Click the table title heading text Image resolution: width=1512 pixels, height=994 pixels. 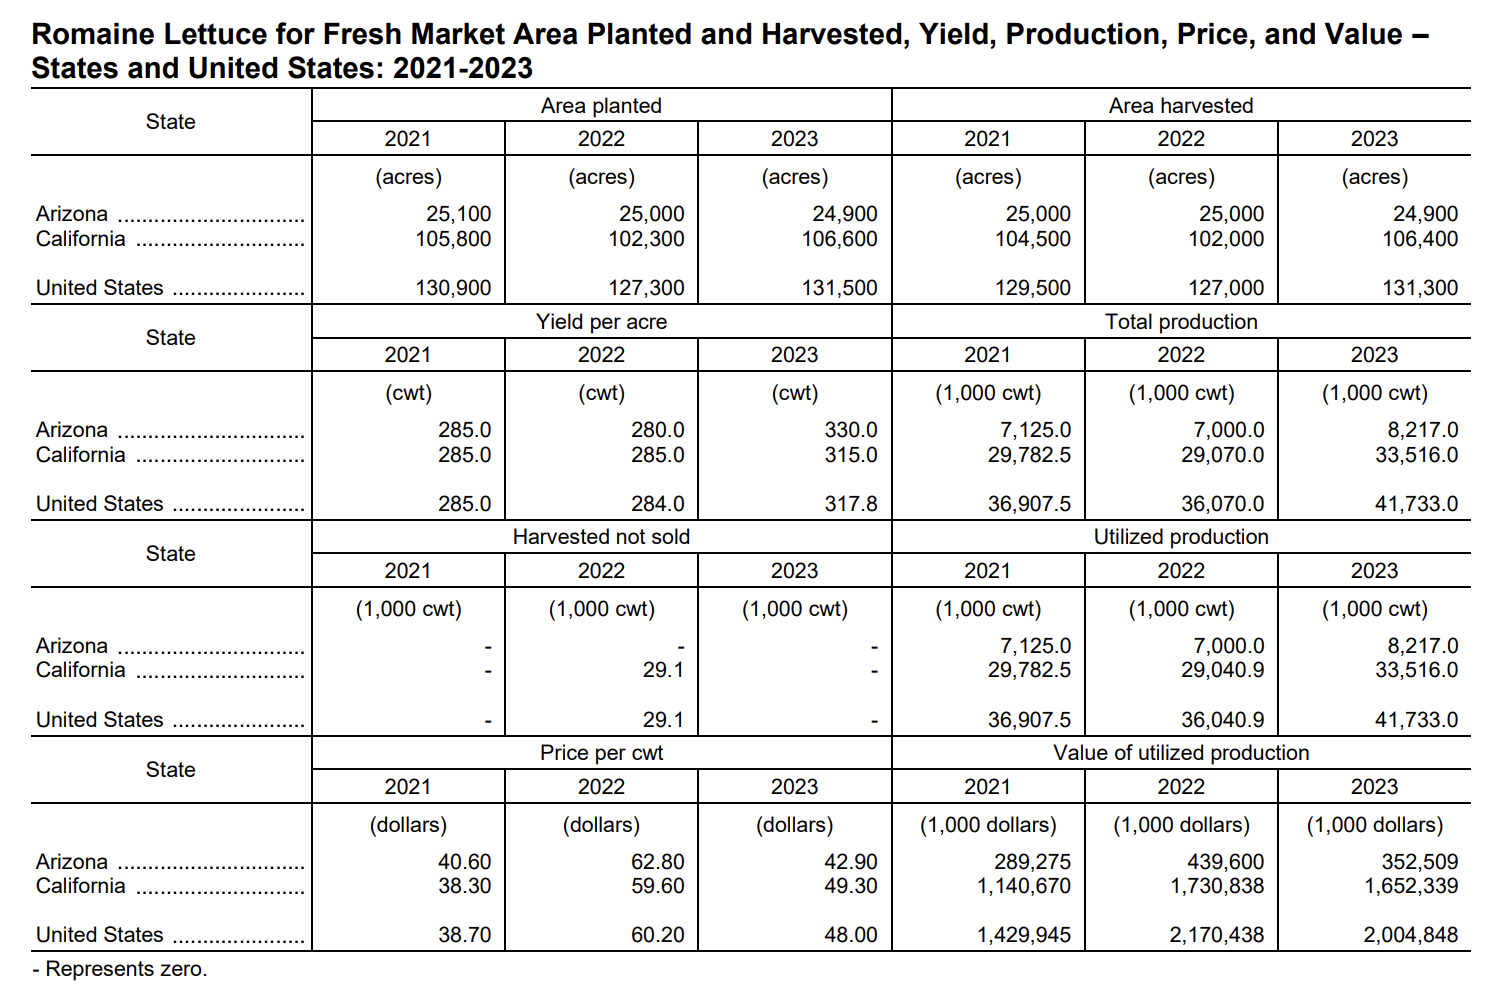730,51
